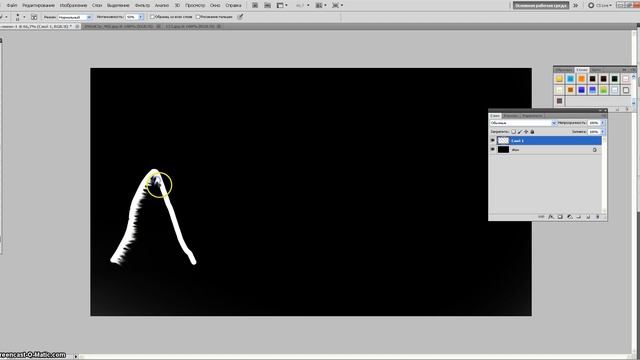The image size is (640, 360).
Task: Collapse the Layers panel with double-arrow
Action: [600, 111]
